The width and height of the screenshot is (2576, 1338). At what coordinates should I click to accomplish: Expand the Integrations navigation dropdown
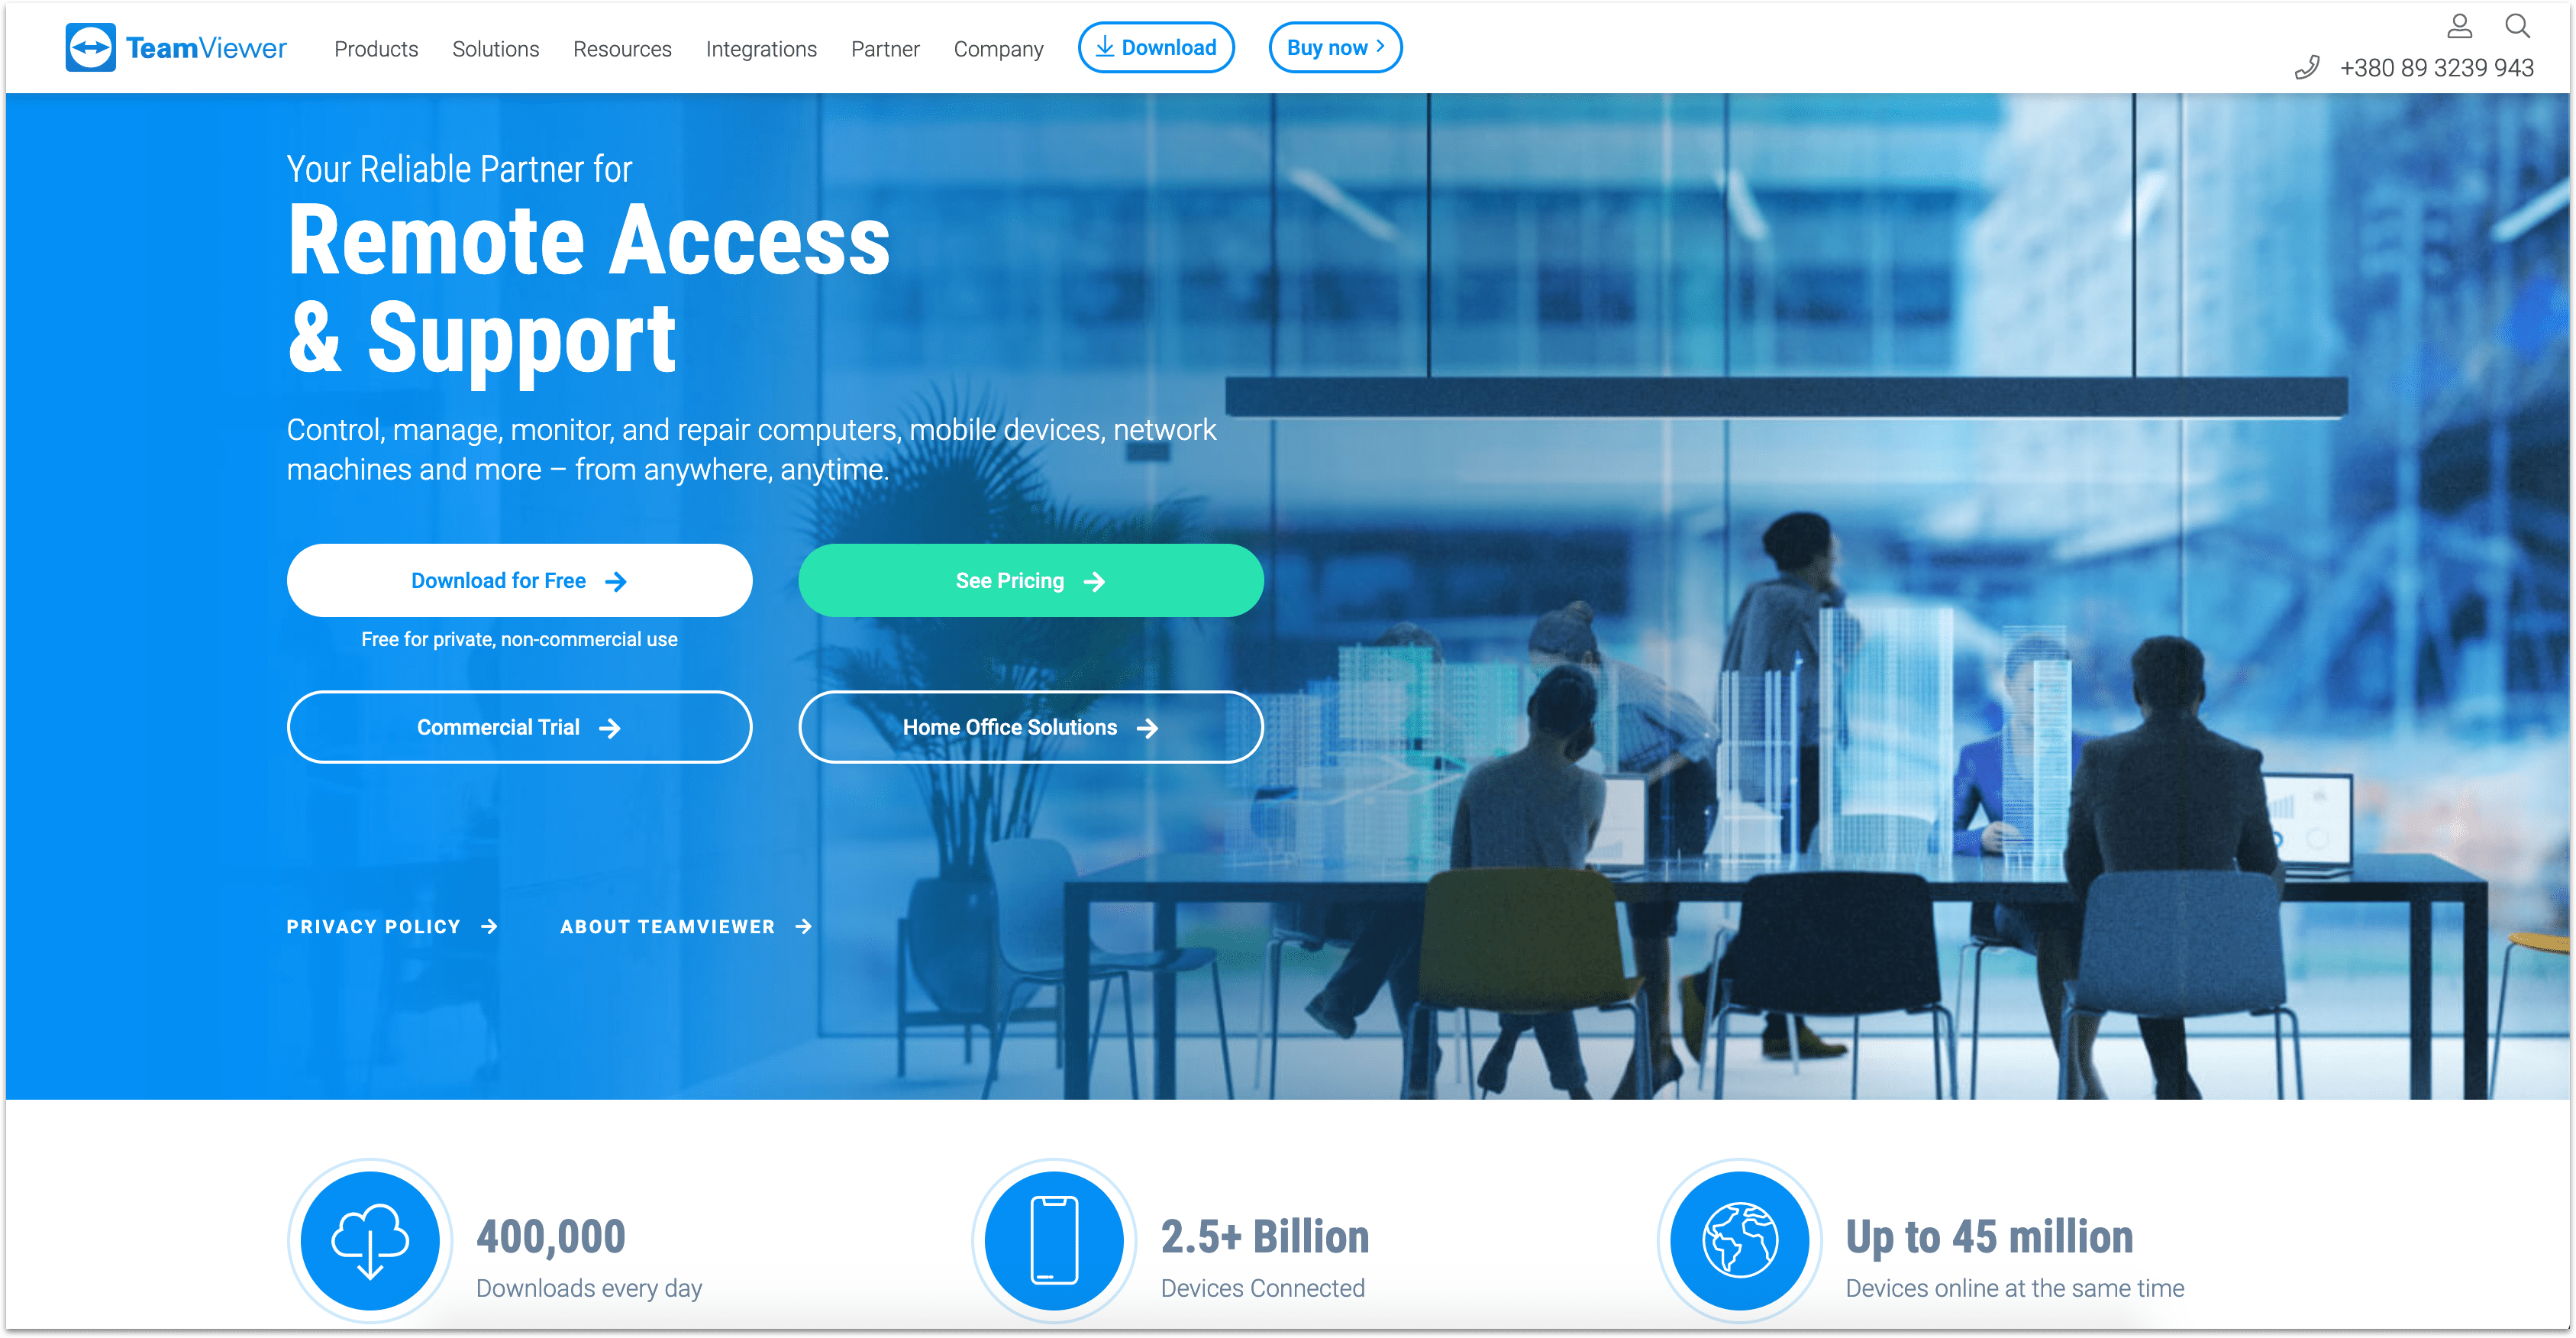[760, 47]
